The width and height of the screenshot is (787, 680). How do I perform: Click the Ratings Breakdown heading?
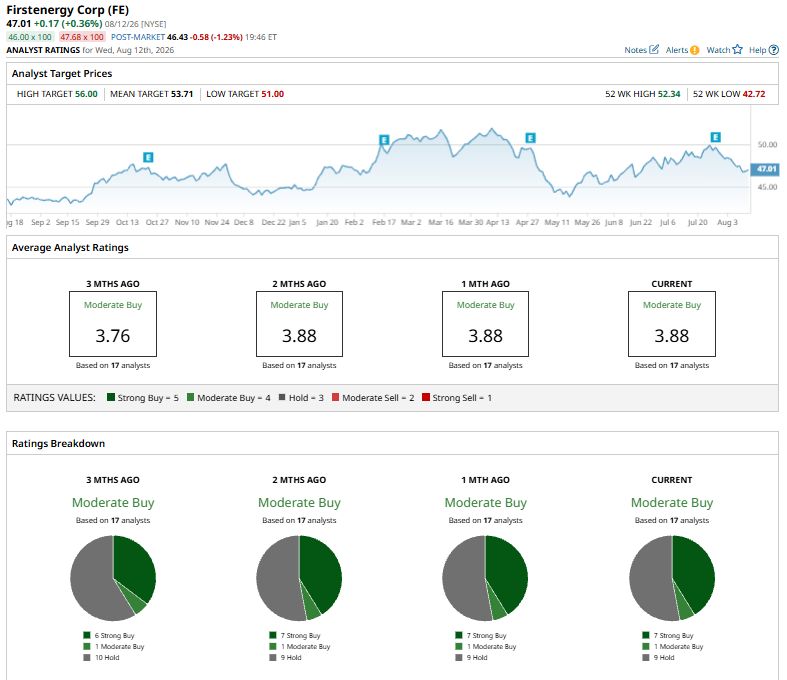tap(58, 444)
